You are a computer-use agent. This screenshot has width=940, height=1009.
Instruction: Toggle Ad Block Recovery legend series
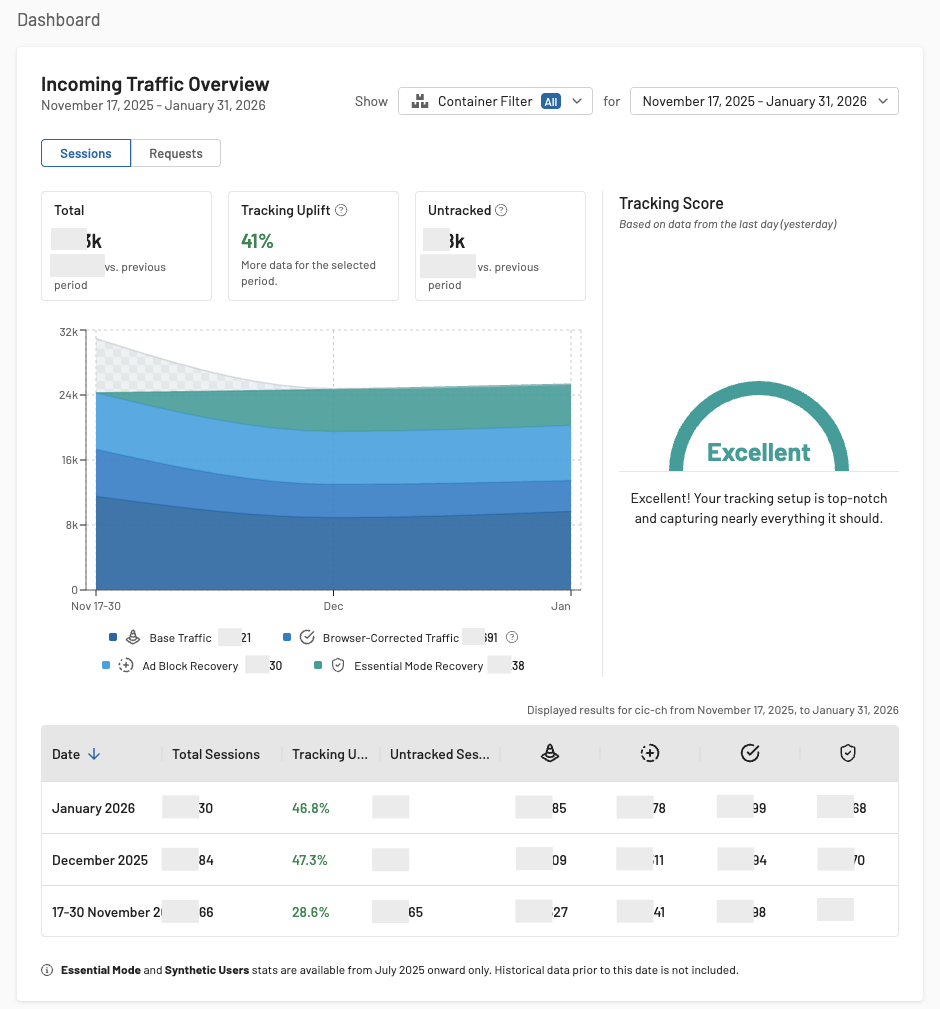[190, 666]
